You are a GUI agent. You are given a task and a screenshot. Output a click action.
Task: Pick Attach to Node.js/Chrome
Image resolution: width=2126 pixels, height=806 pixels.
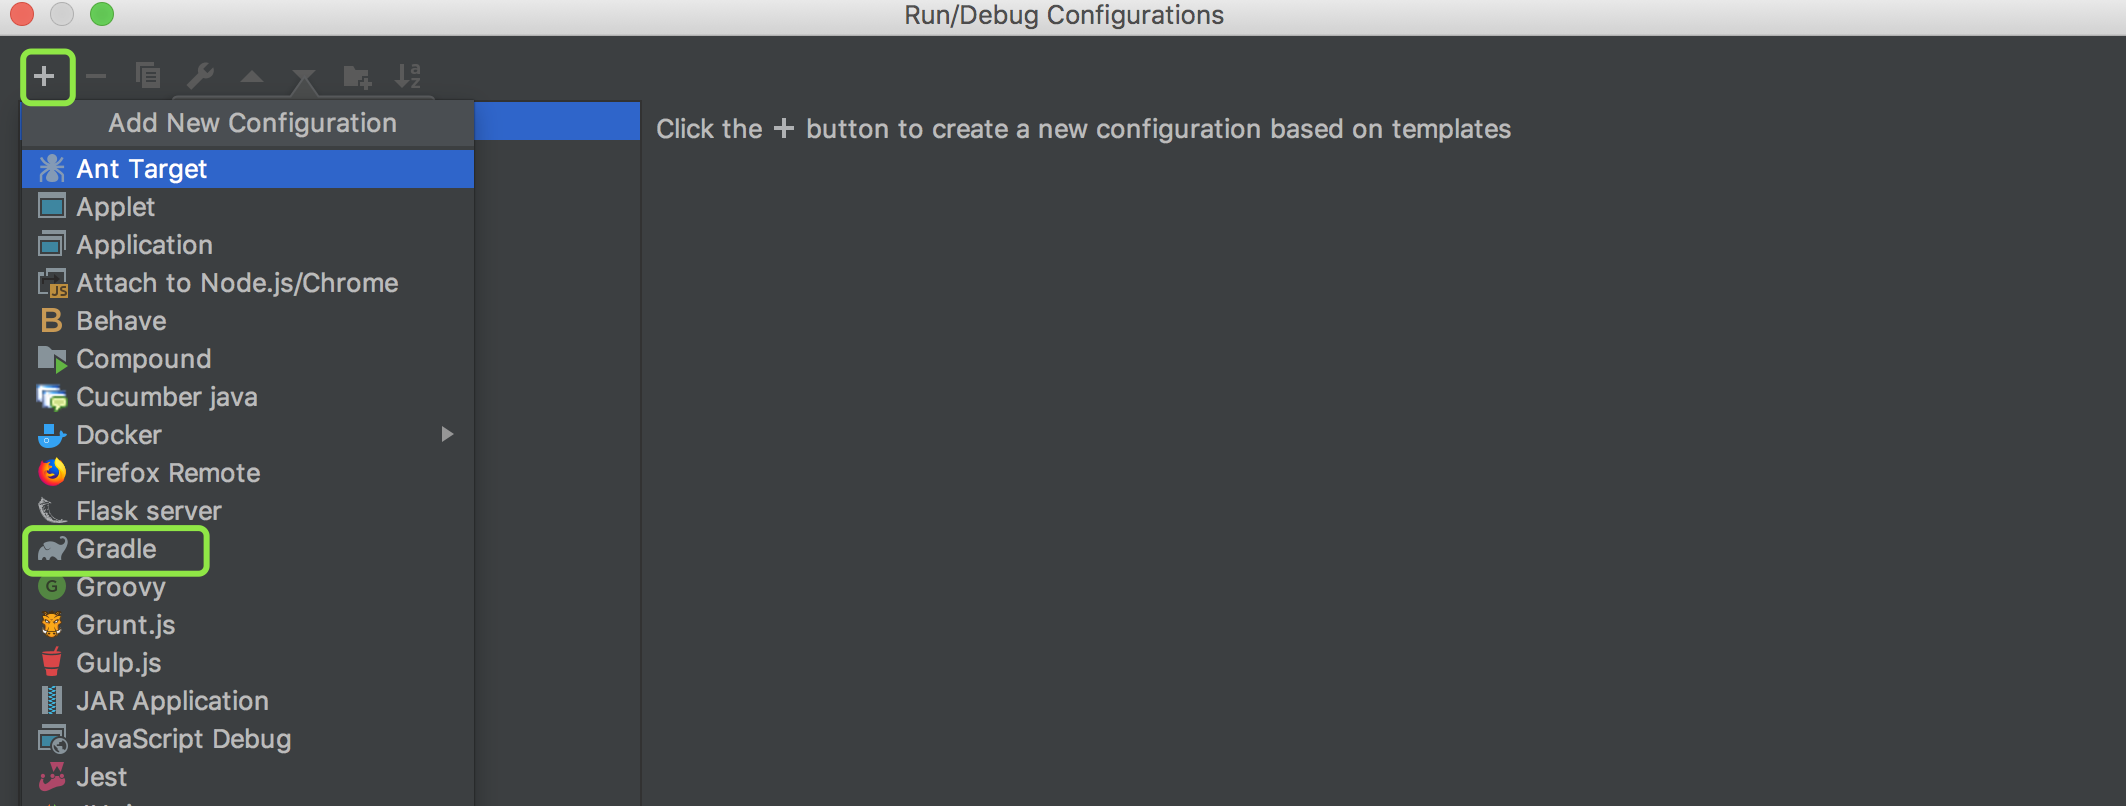point(237,283)
